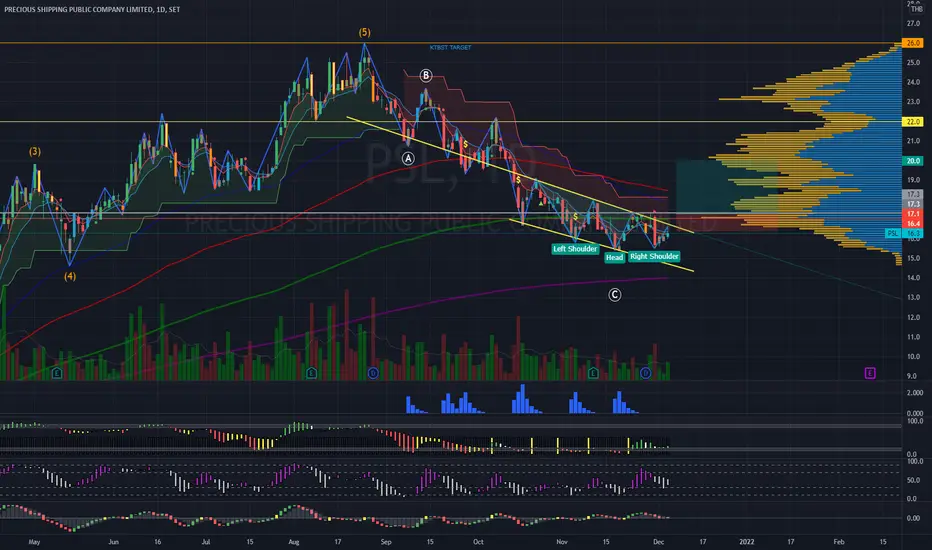Screen dimensions: 932x550
Task: Click the green 20.0 price label
Action: tap(913, 161)
